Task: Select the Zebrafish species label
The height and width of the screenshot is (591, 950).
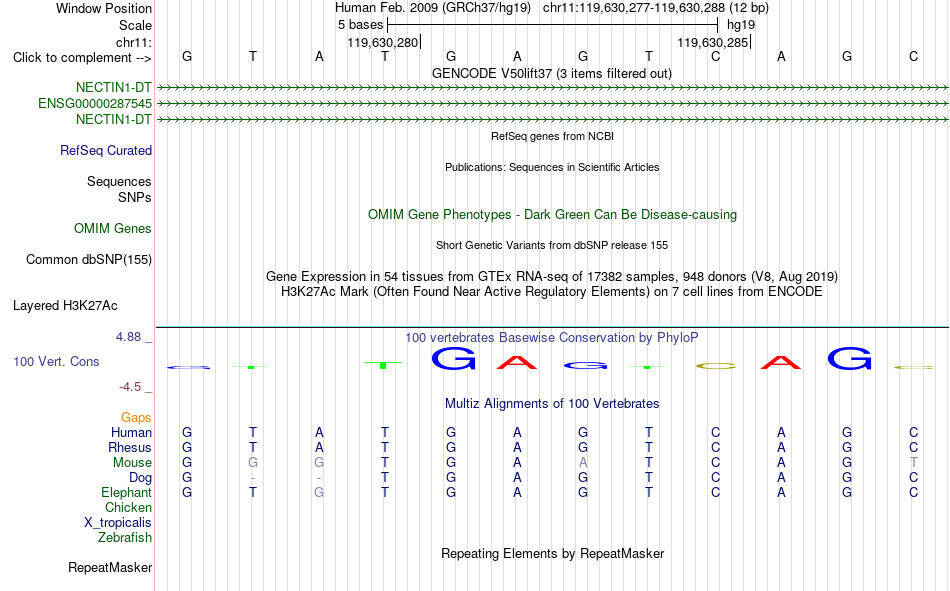Action: click(x=125, y=538)
